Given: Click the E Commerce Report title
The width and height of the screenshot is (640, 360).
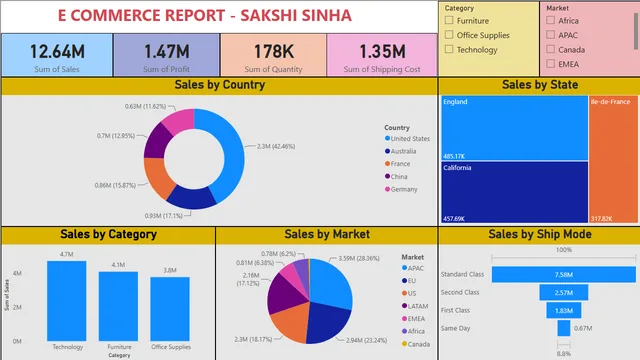Looking at the screenshot, I should click(204, 16).
